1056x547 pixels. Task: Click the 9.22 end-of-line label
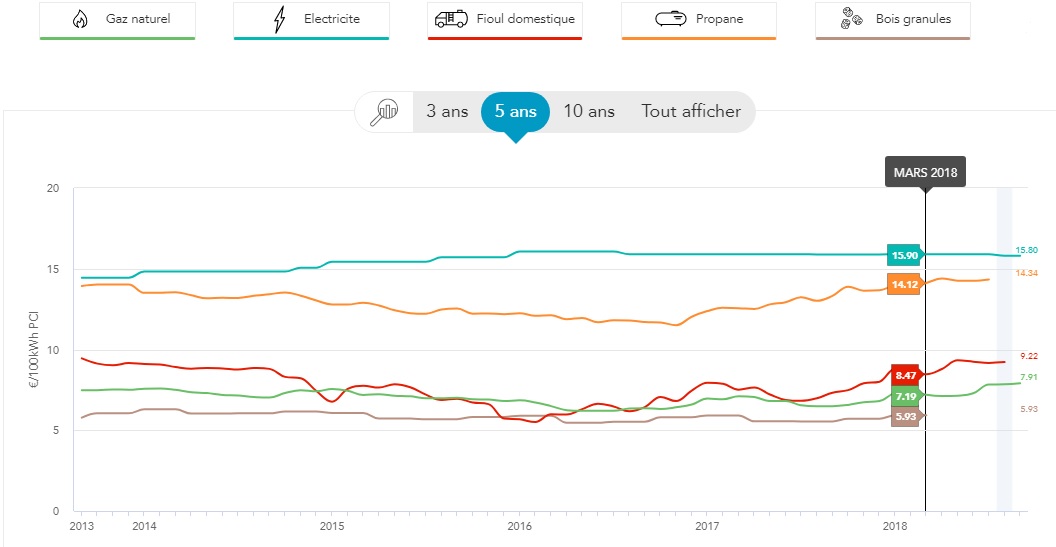(1029, 356)
